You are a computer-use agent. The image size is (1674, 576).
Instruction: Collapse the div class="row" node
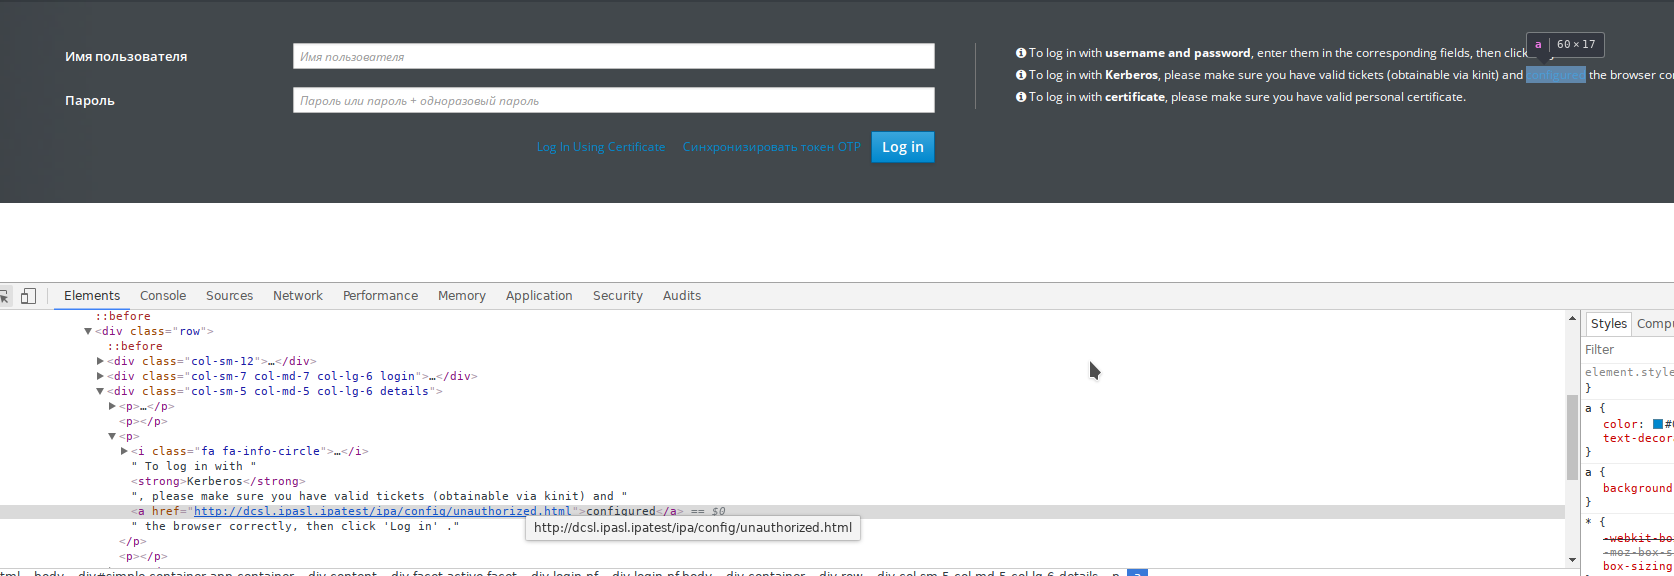click(x=88, y=331)
